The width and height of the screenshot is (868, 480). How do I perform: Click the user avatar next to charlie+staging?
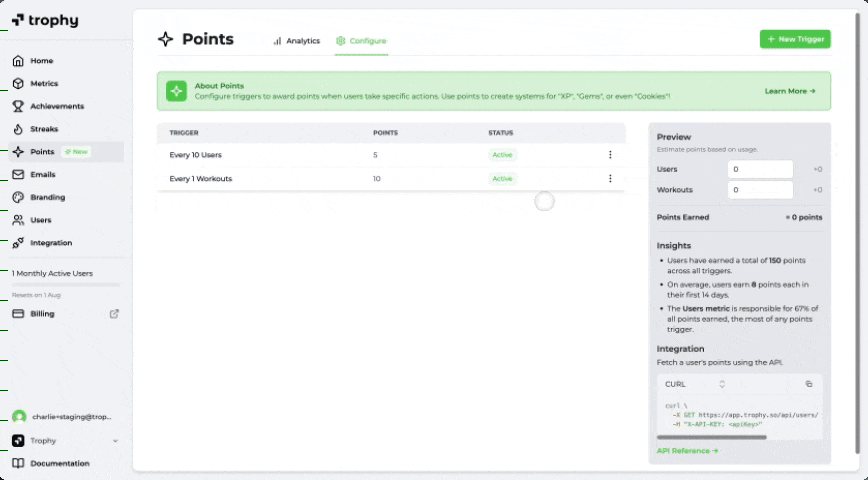pyautogui.click(x=19, y=417)
